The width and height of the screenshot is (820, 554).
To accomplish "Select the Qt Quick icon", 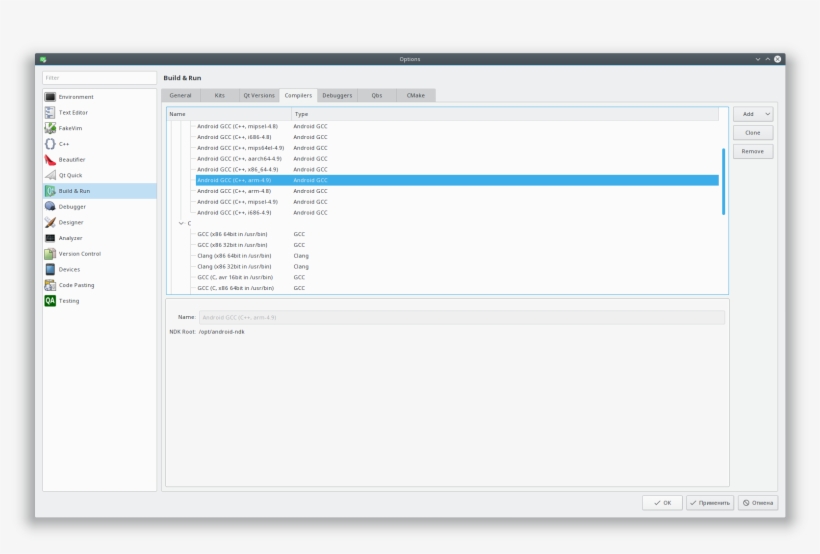I will click(x=50, y=175).
